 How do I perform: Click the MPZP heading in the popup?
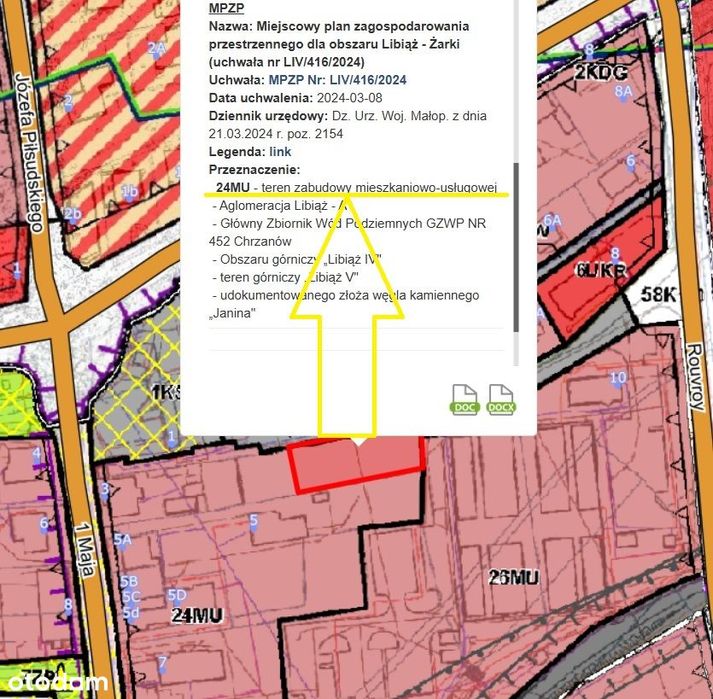226,8
